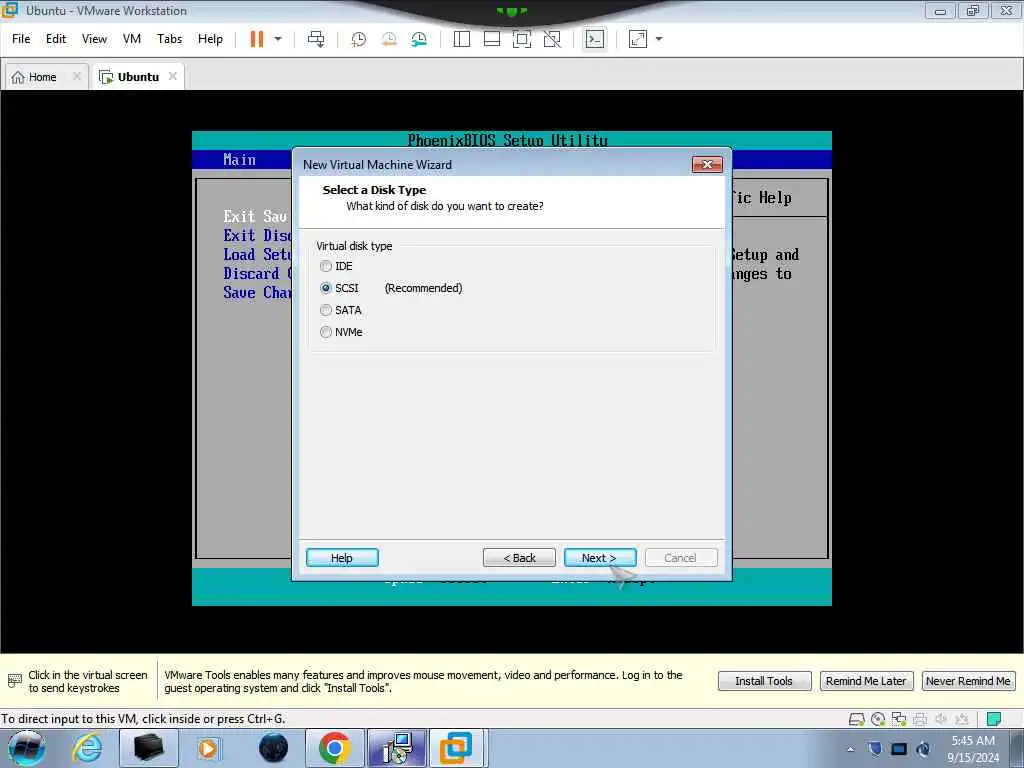Click the Never Remind Me button
This screenshot has height=768, width=1024.
coord(968,681)
